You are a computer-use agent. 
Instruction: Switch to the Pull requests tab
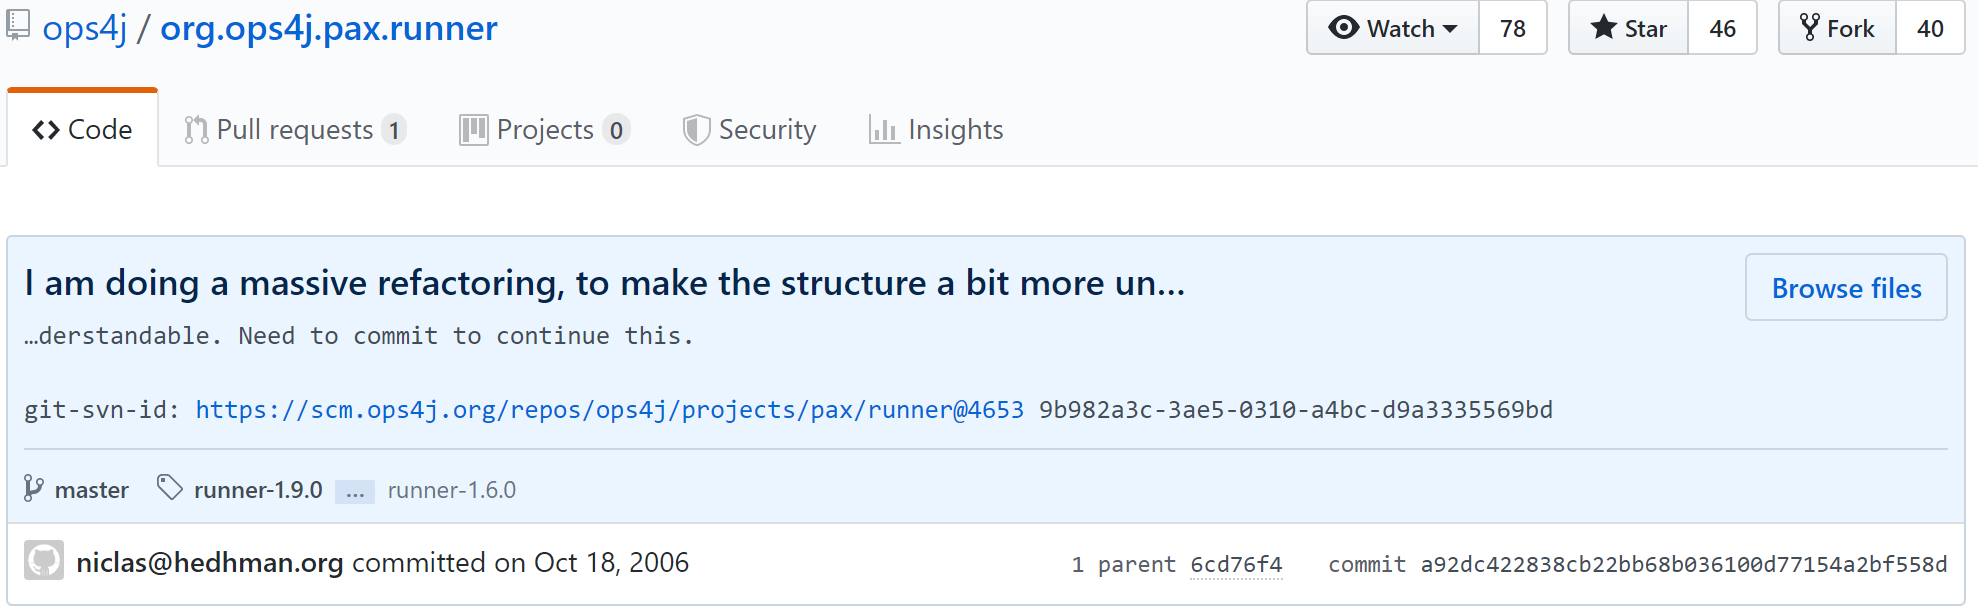tap(295, 130)
